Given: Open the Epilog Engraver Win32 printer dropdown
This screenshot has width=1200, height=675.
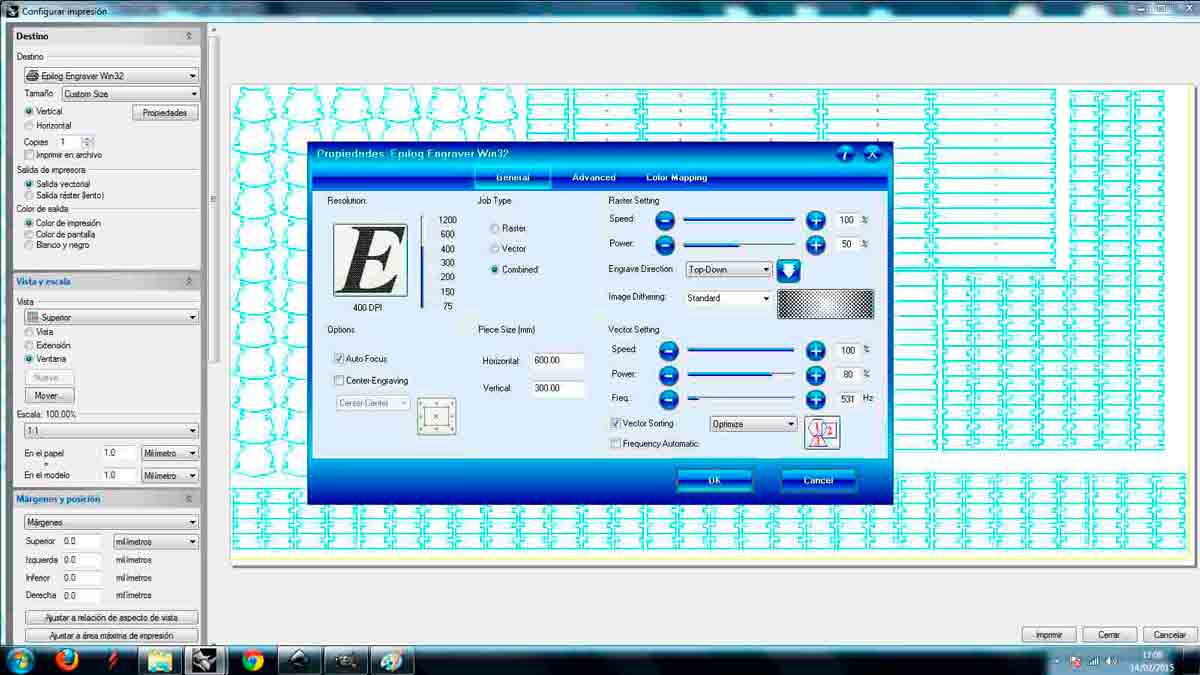Looking at the screenshot, I should [x=111, y=76].
